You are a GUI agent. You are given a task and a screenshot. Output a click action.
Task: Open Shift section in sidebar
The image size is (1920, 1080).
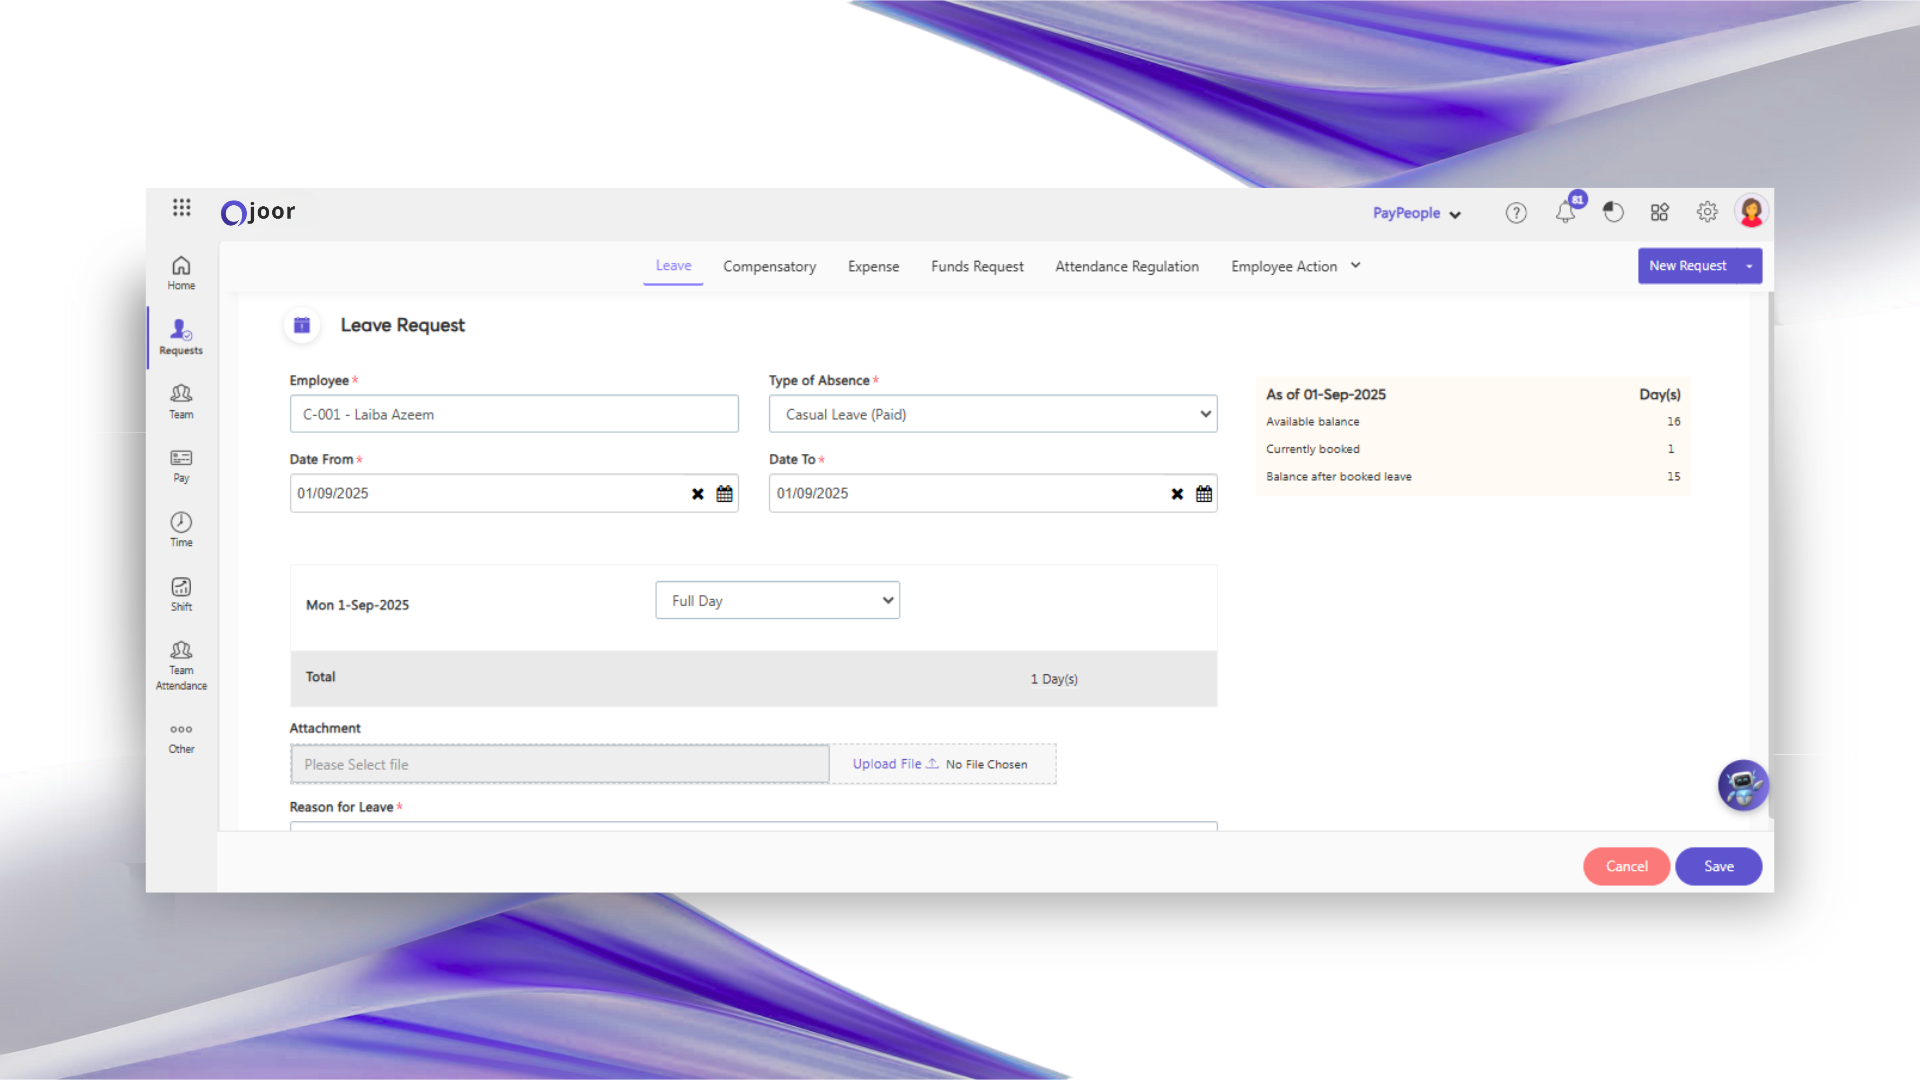(181, 593)
